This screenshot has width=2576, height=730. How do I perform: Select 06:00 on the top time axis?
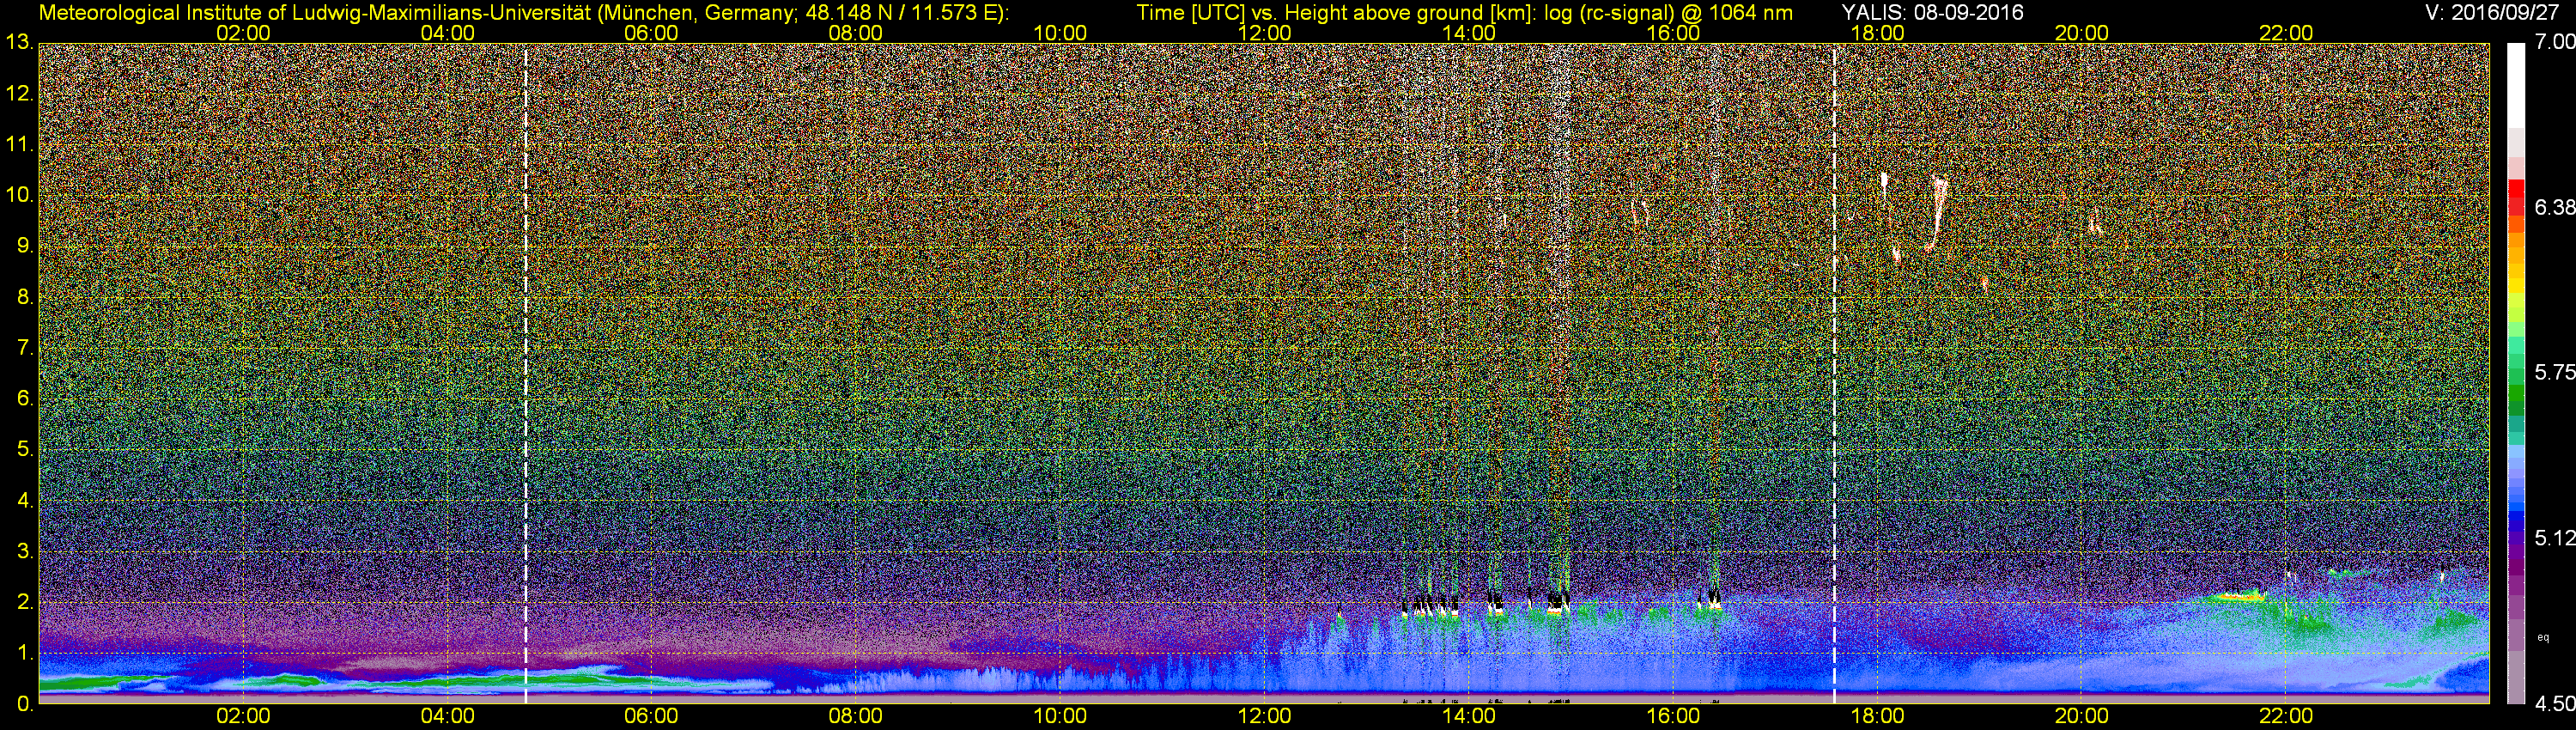pos(651,33)
